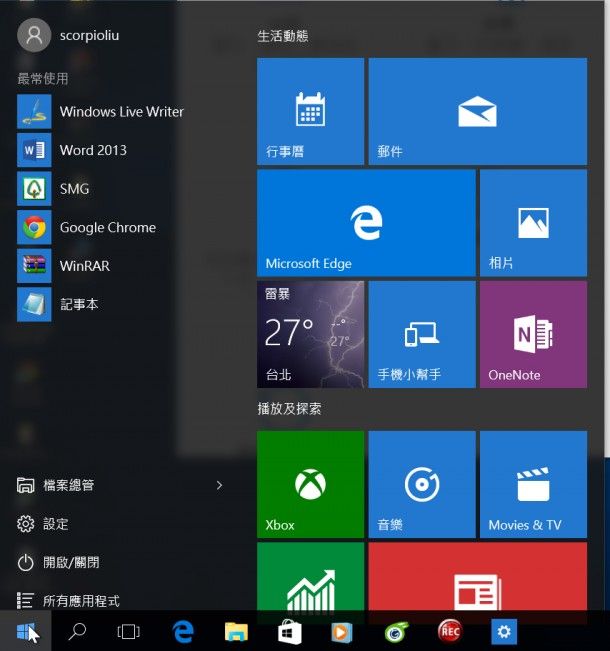Screen dimensions: 610x651
Task: Open the Movies & TV tile
Action: [x=533, y=485]
